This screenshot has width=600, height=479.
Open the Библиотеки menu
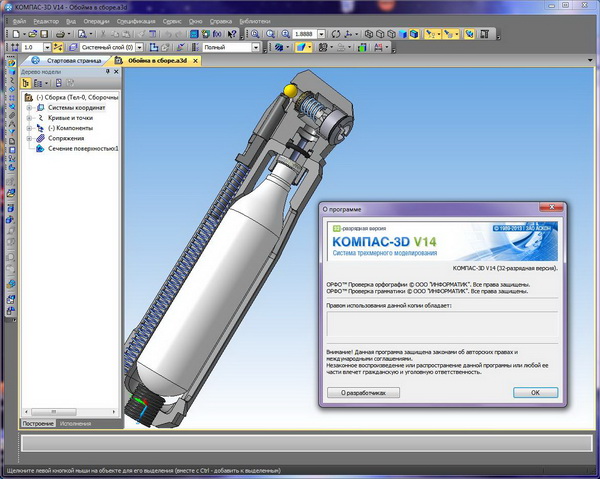(254, 20)
